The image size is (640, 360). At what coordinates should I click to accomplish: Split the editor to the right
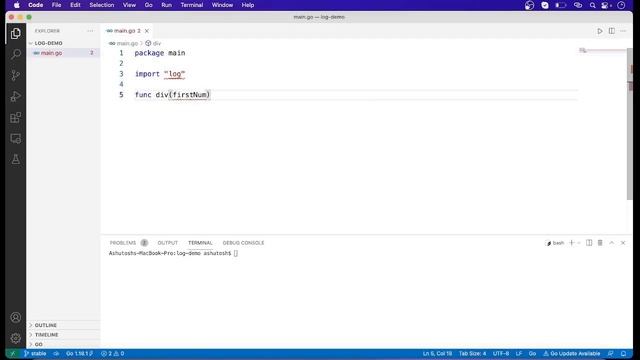[x=611, y=31]
